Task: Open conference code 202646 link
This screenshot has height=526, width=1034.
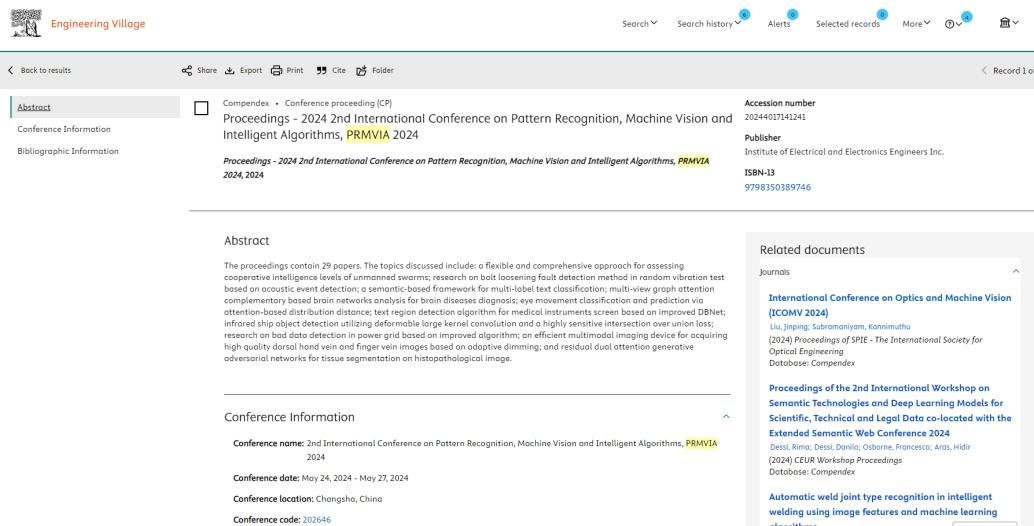Action: (x=318, y=520)
